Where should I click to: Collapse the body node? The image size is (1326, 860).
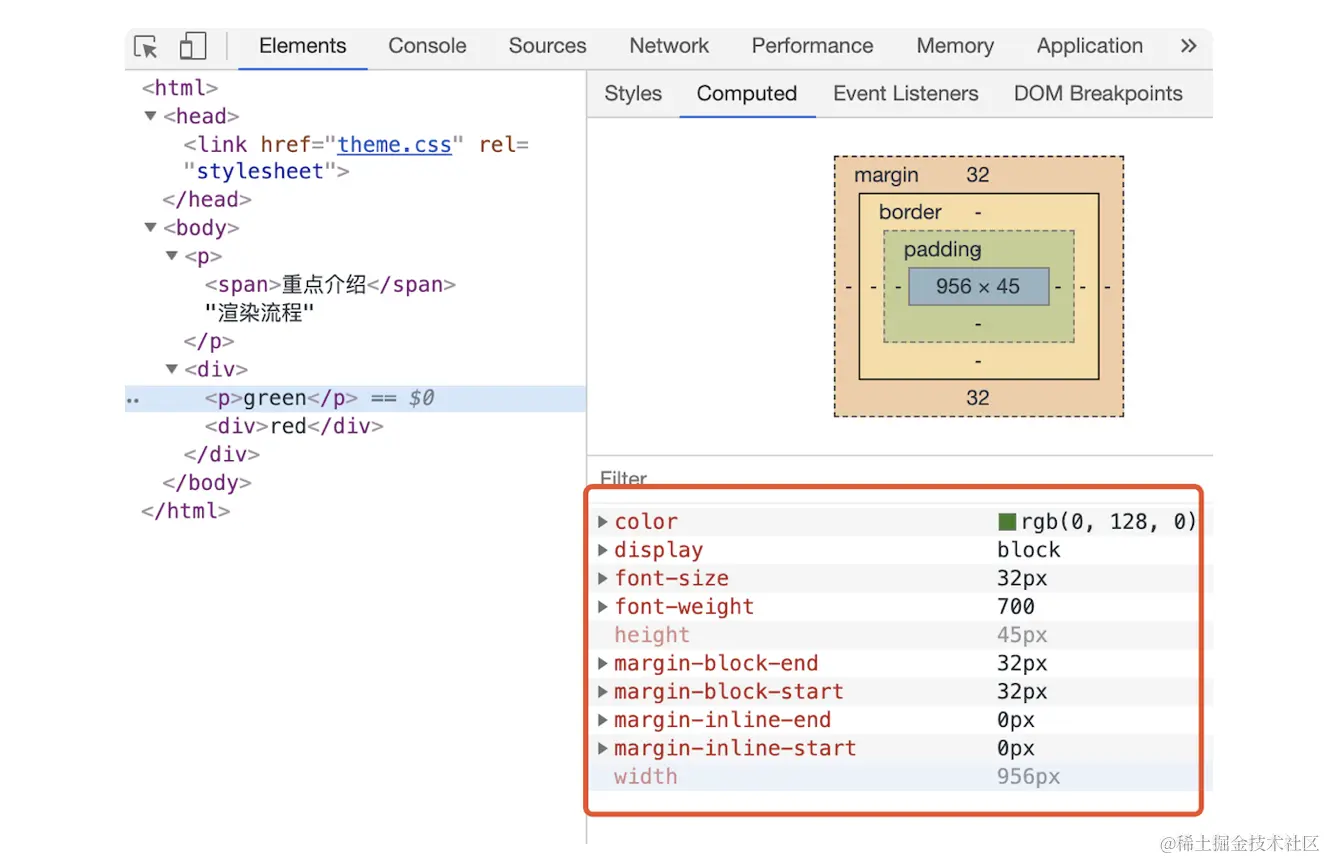pos(150,228)
